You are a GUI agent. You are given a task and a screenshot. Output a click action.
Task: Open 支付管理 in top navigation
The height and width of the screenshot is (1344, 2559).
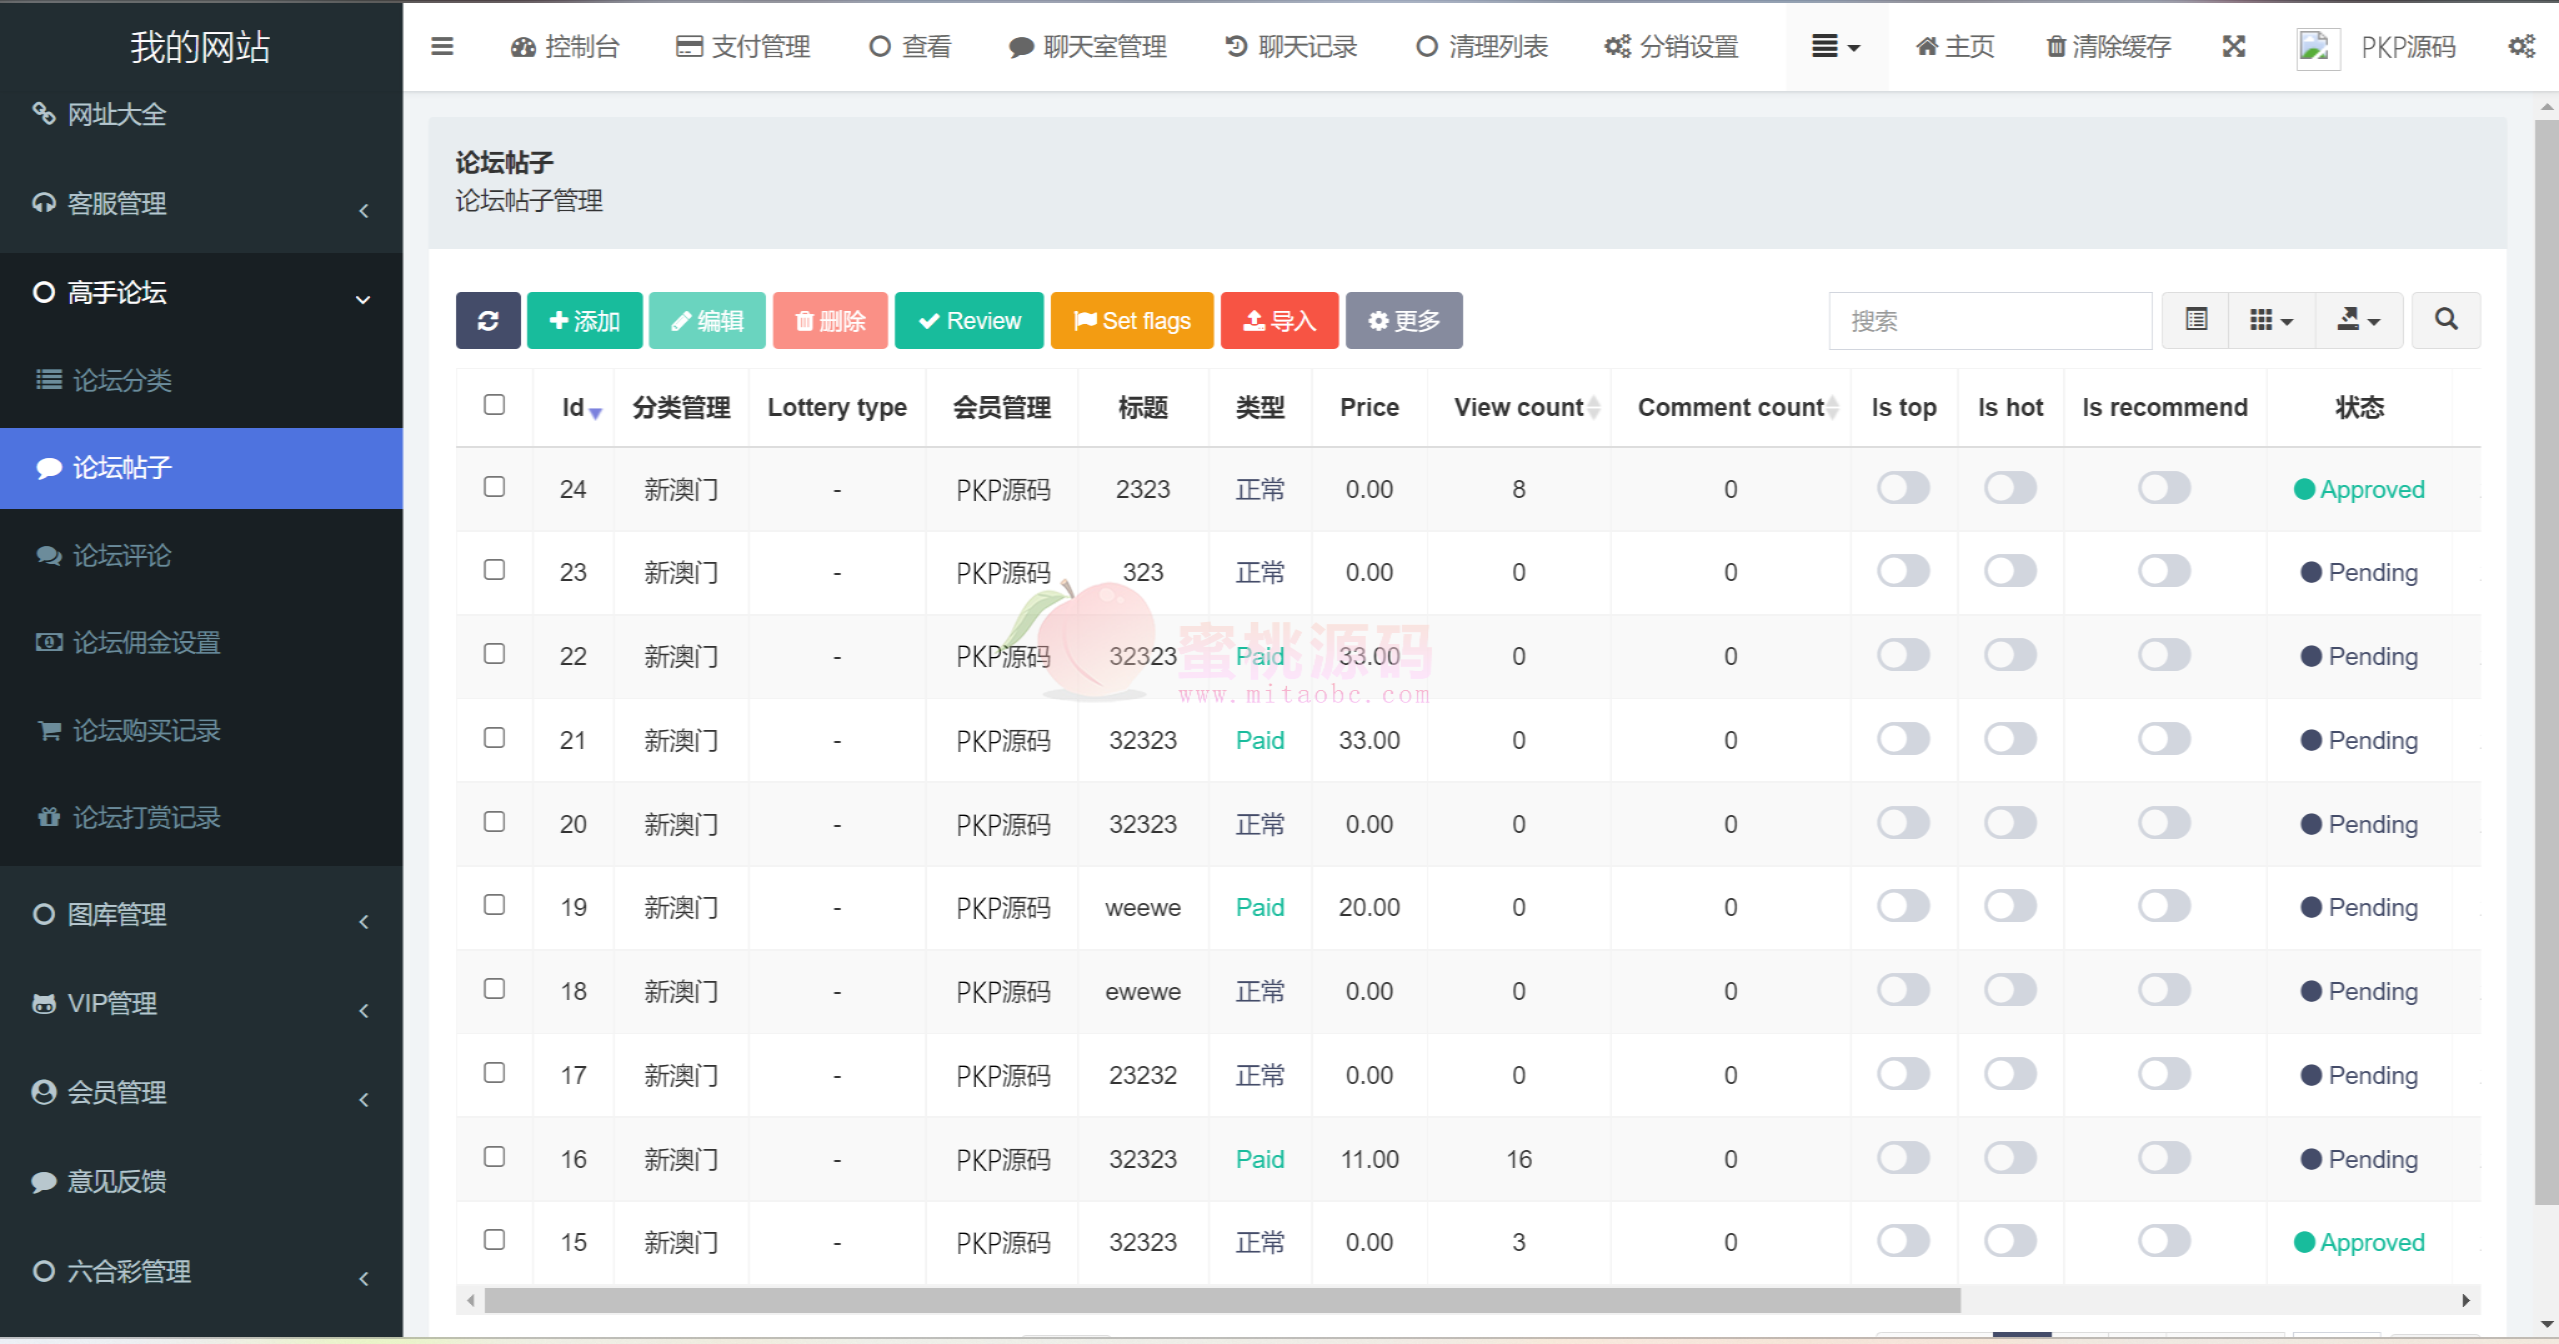pyautogui.click(x=743, y=46)
